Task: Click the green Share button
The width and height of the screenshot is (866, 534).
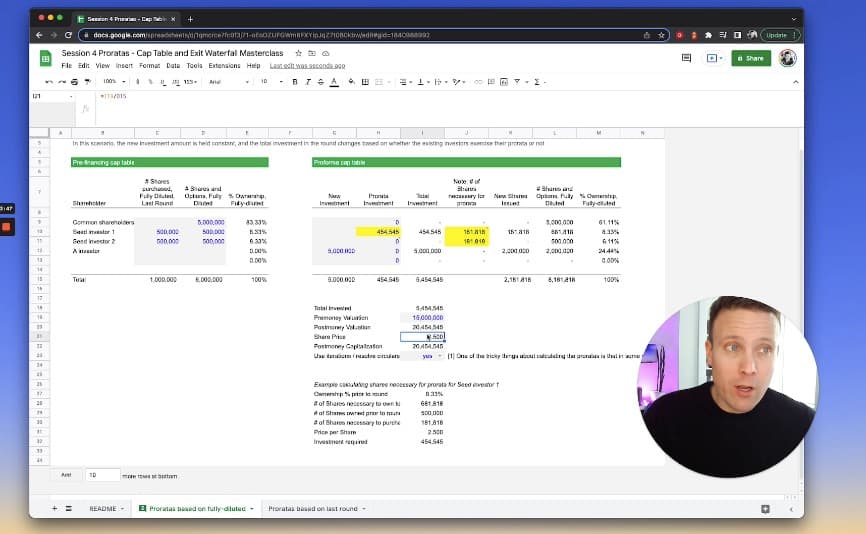Action: click(x=750, y=58)
